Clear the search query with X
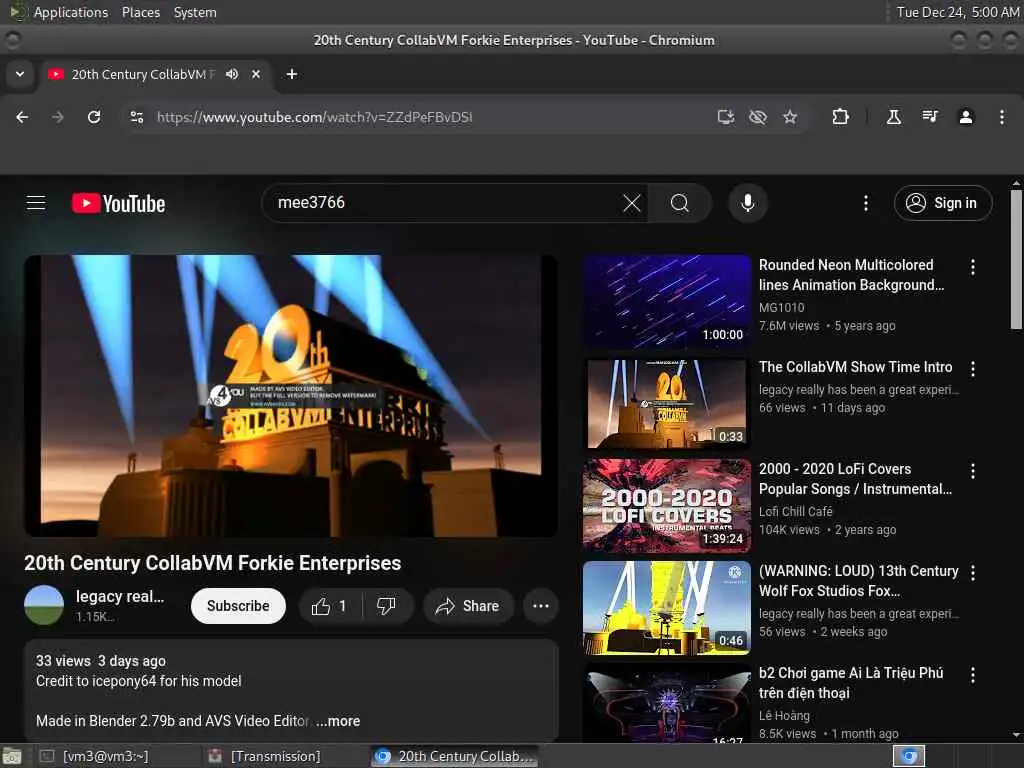1024x768 pixels. point(632,203)
